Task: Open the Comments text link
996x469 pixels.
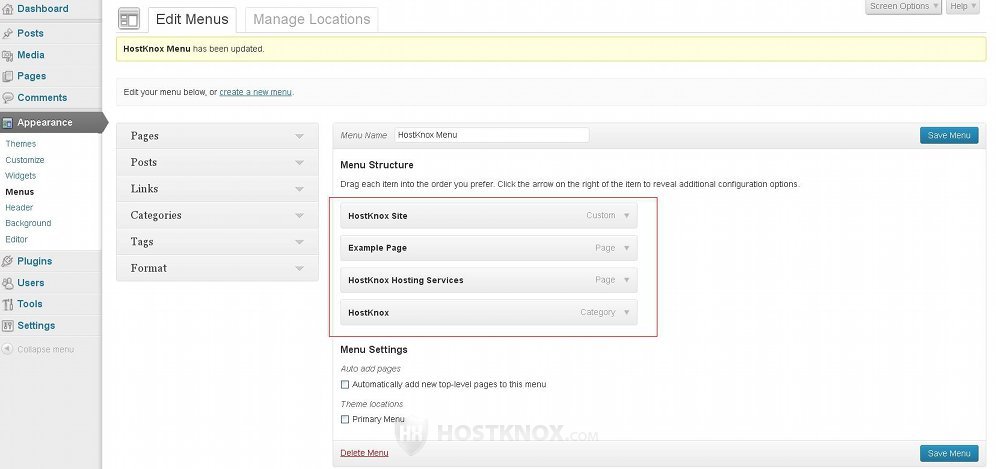Action: (42, 98)
